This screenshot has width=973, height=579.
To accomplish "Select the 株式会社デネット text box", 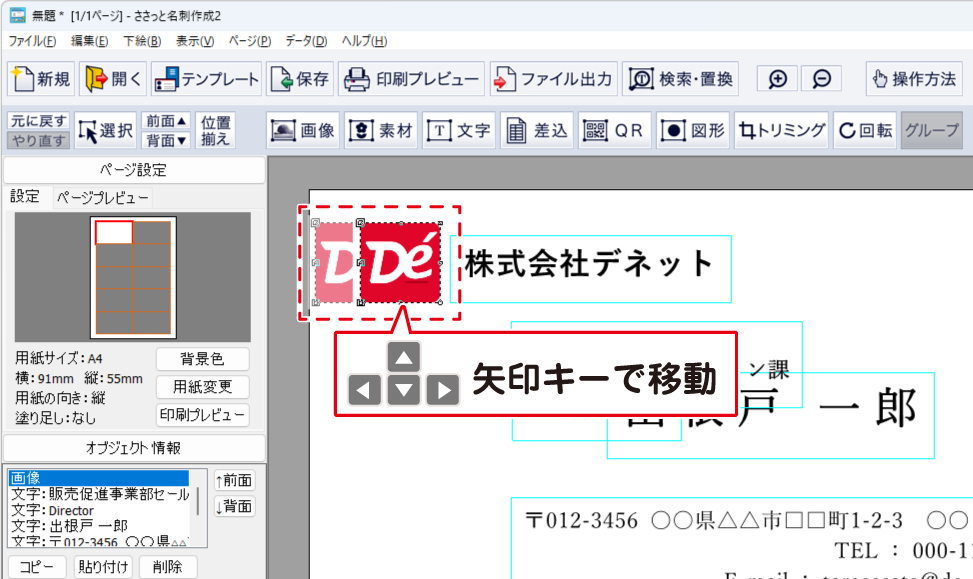I will click(591, 269).
